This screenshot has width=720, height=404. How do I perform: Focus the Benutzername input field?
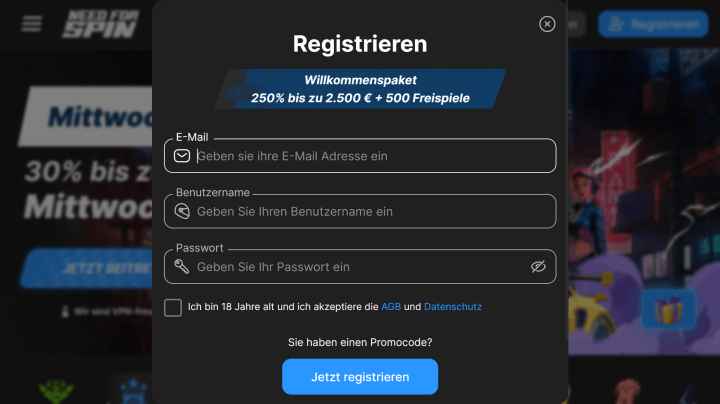click(x=370, y=212)
